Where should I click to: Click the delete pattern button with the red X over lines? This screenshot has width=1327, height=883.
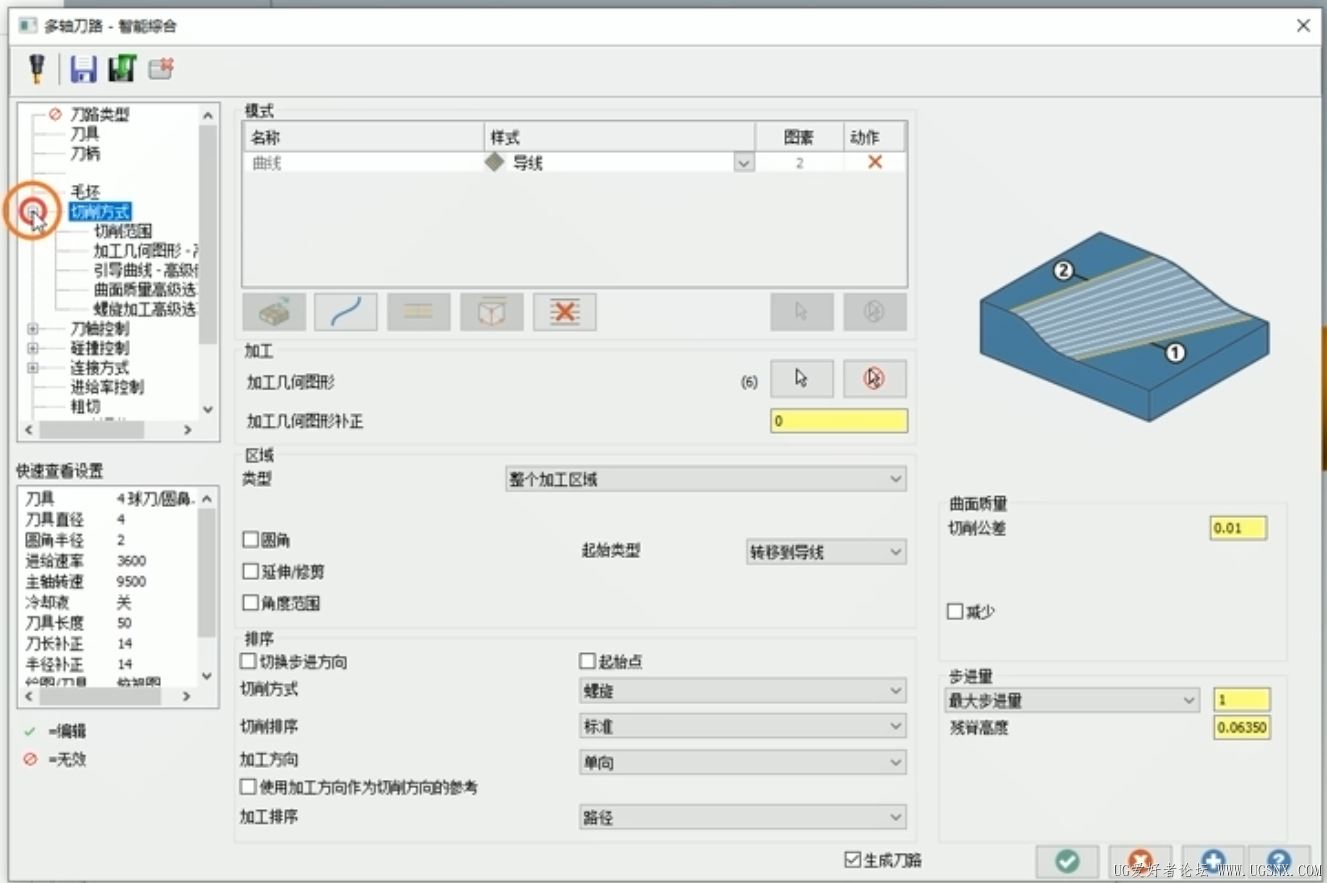[565, 312]
